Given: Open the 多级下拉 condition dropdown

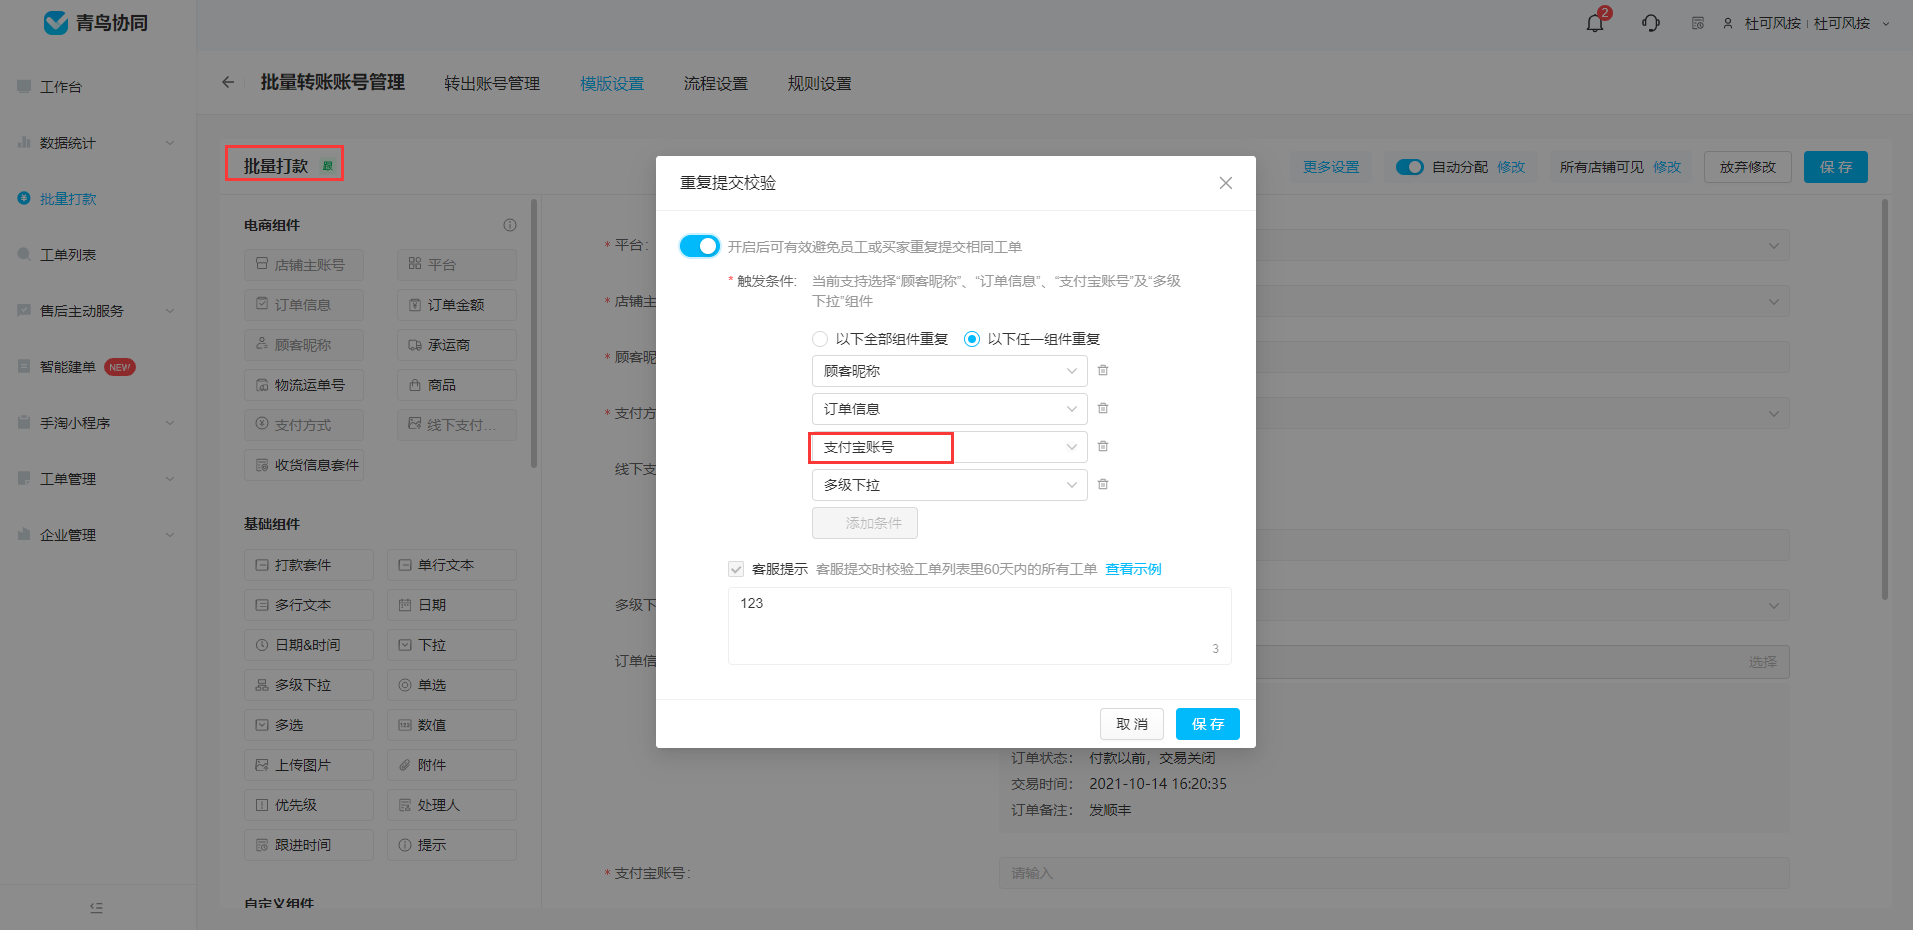Looking at the screenshot, I should pyautogui.click(x=949, y=485).
